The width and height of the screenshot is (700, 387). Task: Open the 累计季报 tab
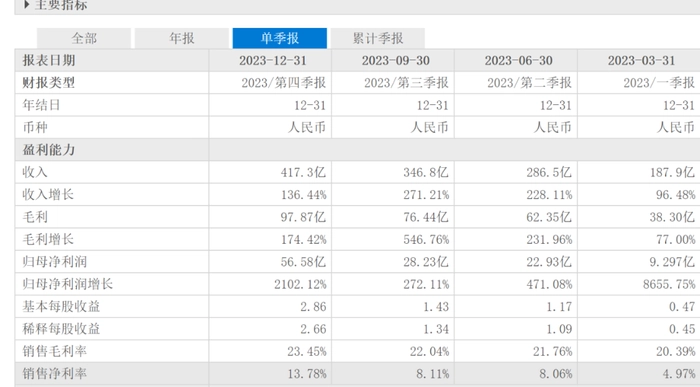click(x=378, y=38)
